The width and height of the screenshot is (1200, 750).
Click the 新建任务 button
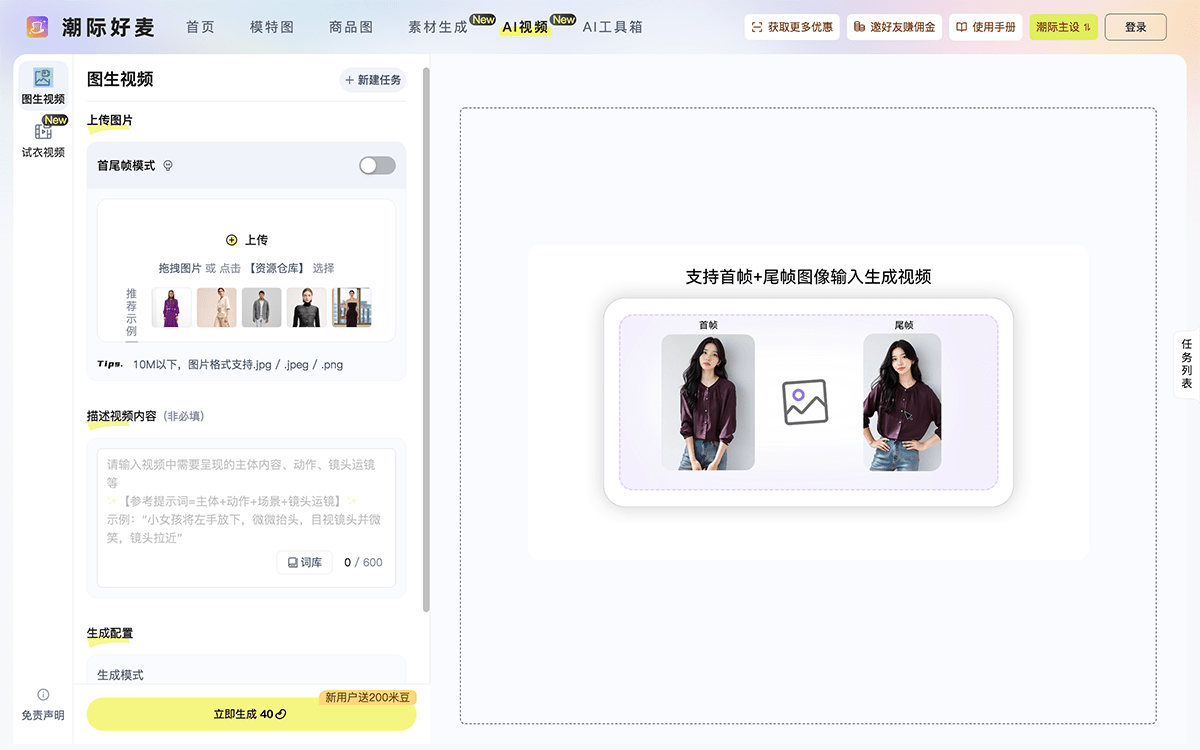click(373, 80)
